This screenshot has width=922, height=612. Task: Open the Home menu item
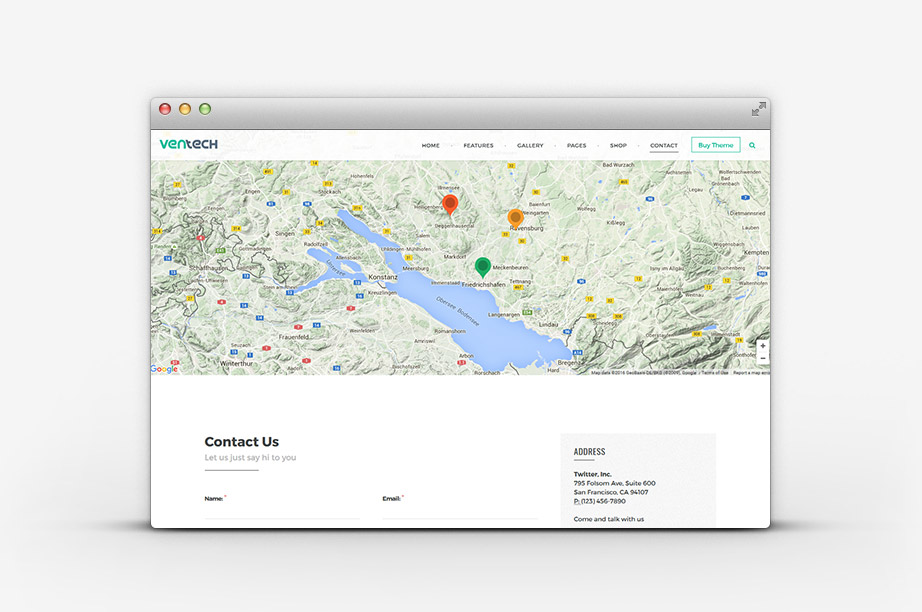point(430,145)
